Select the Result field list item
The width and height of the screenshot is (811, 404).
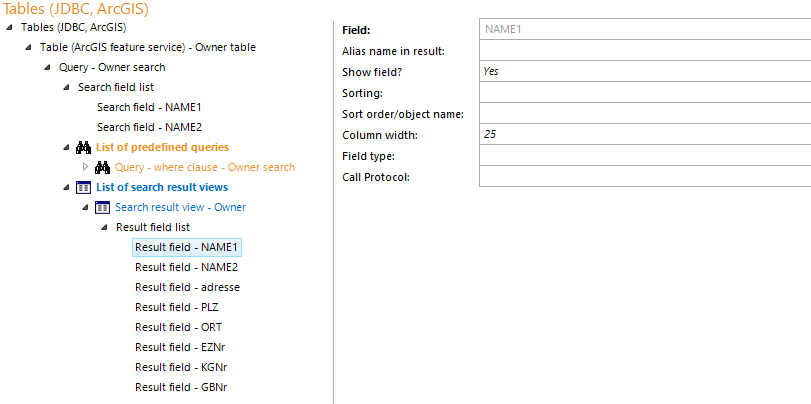pos(153,227)
